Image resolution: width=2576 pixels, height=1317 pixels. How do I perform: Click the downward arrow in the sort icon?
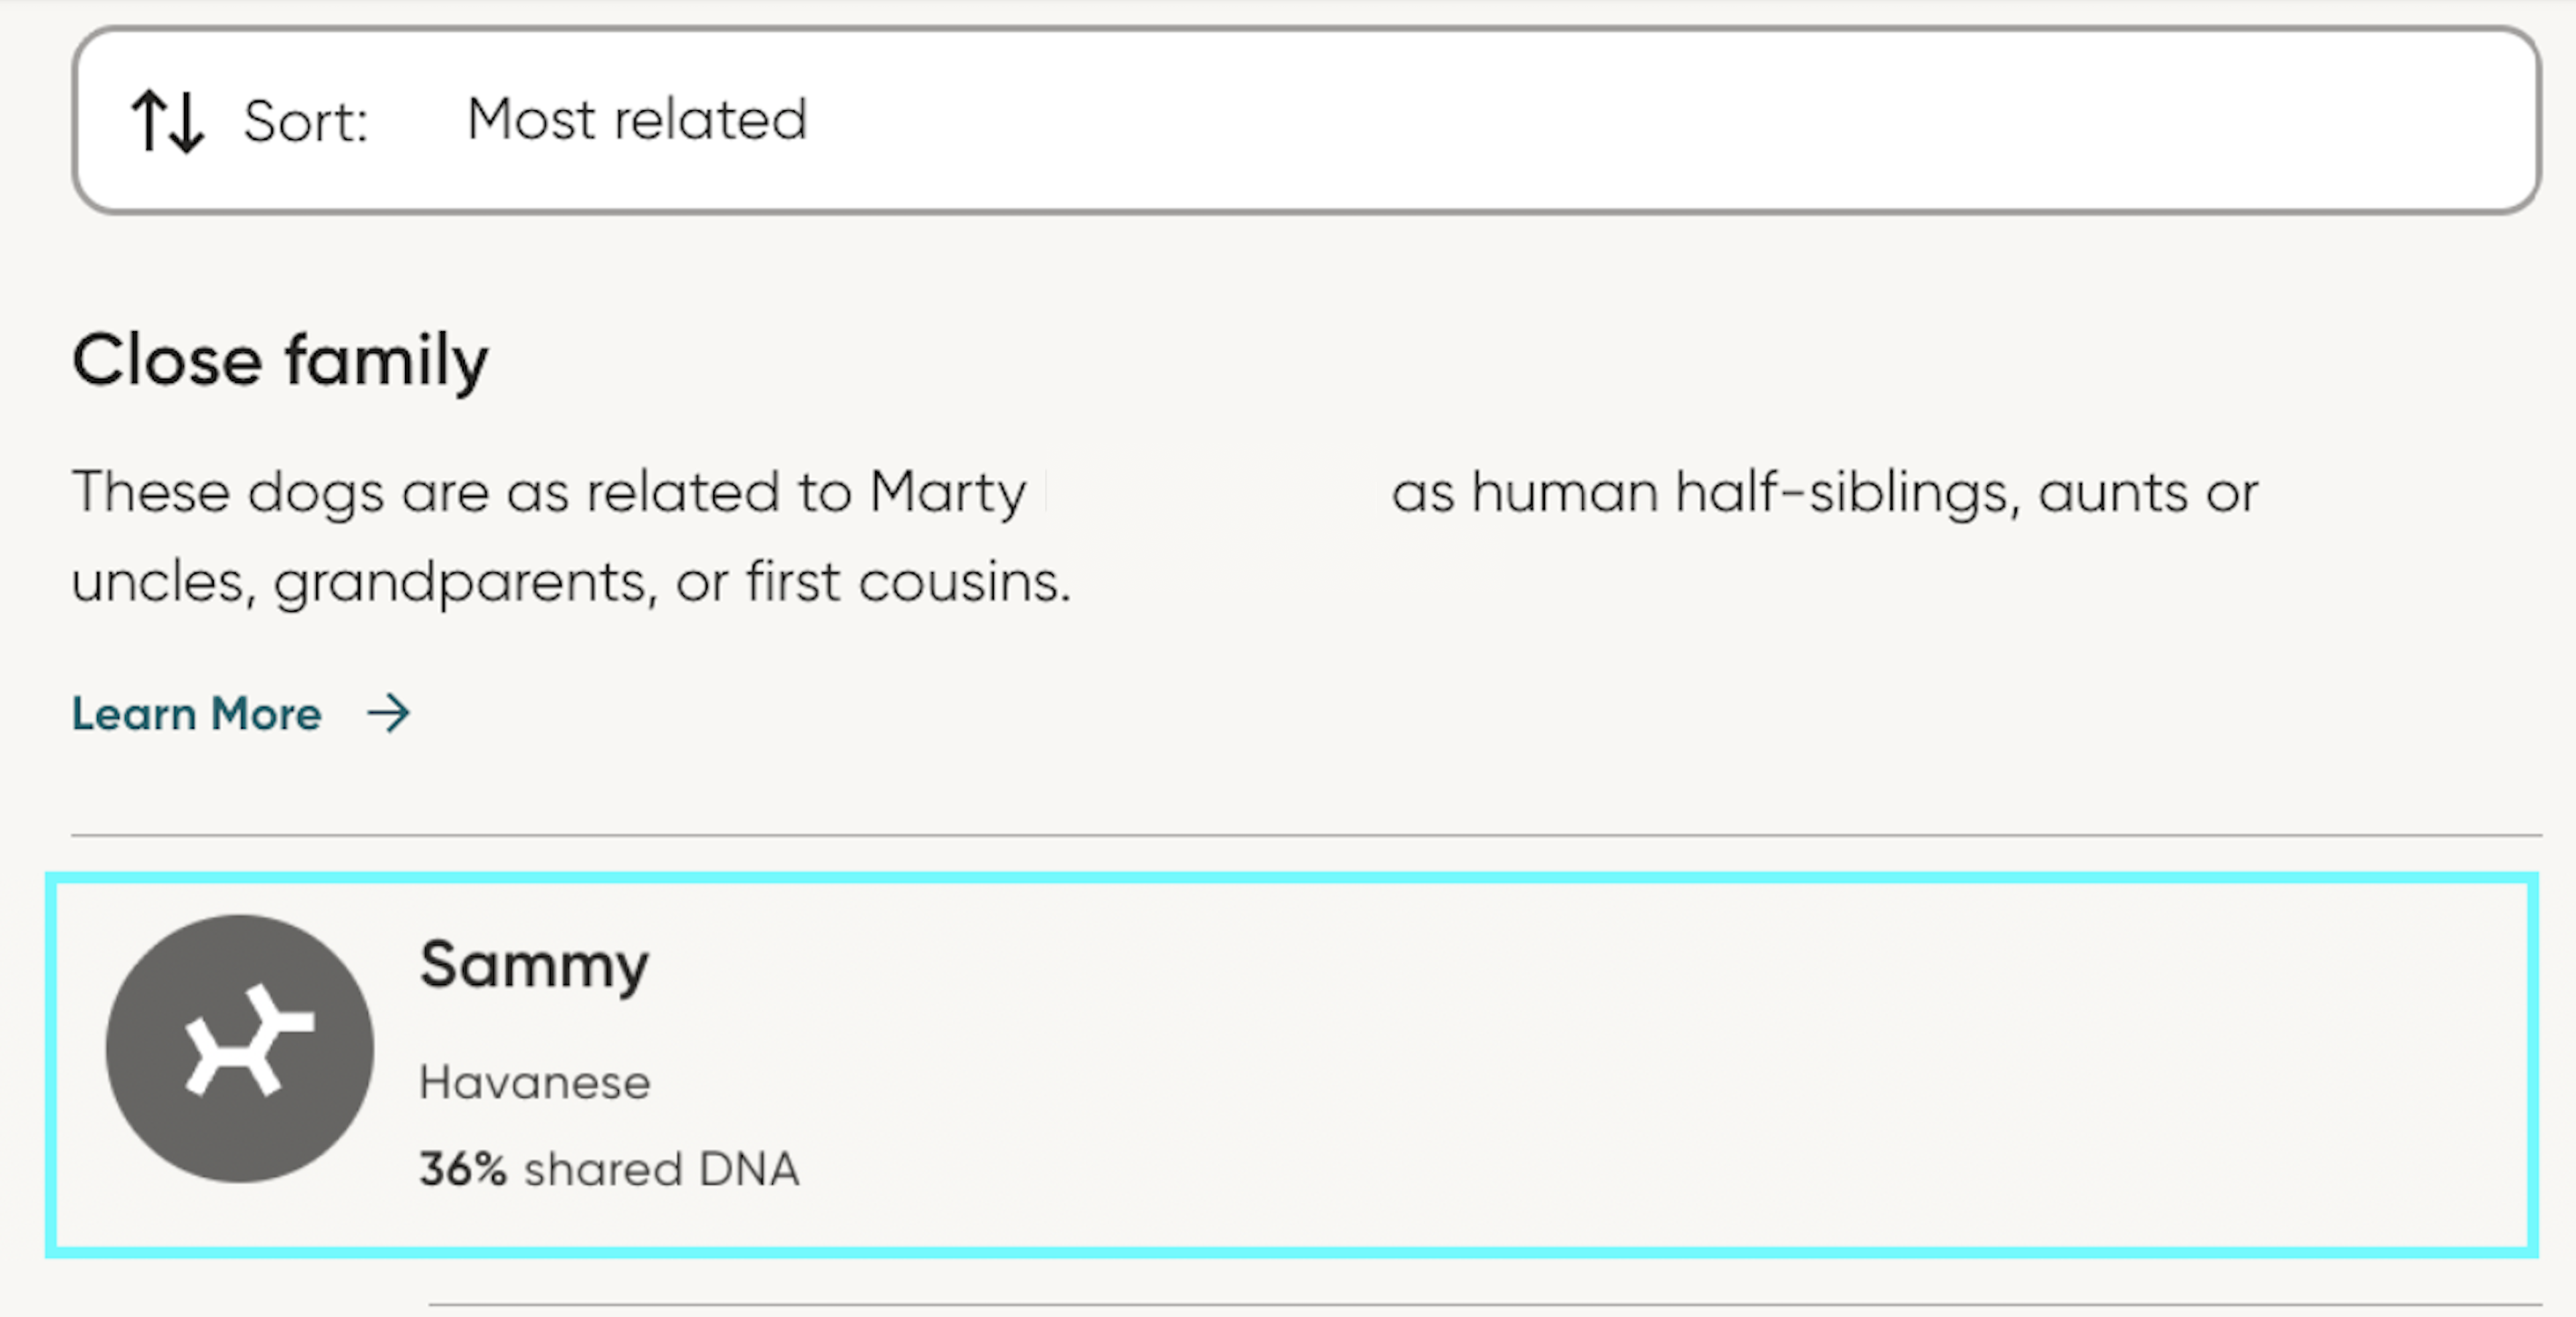[188, 121]
